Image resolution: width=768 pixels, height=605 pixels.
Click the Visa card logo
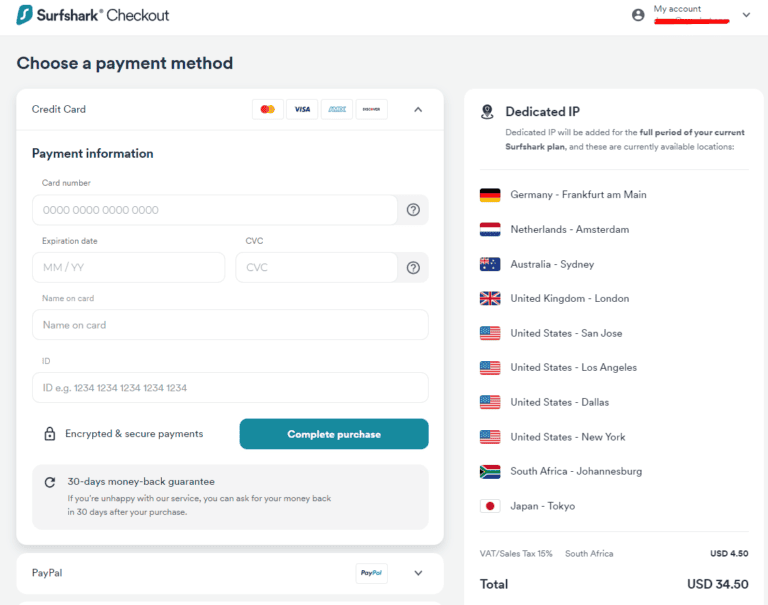[302, 109]
